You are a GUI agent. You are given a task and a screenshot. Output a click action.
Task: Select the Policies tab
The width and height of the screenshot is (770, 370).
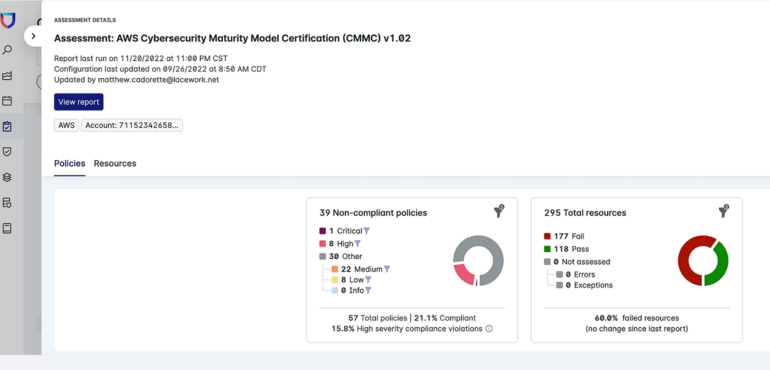[70, 164]
